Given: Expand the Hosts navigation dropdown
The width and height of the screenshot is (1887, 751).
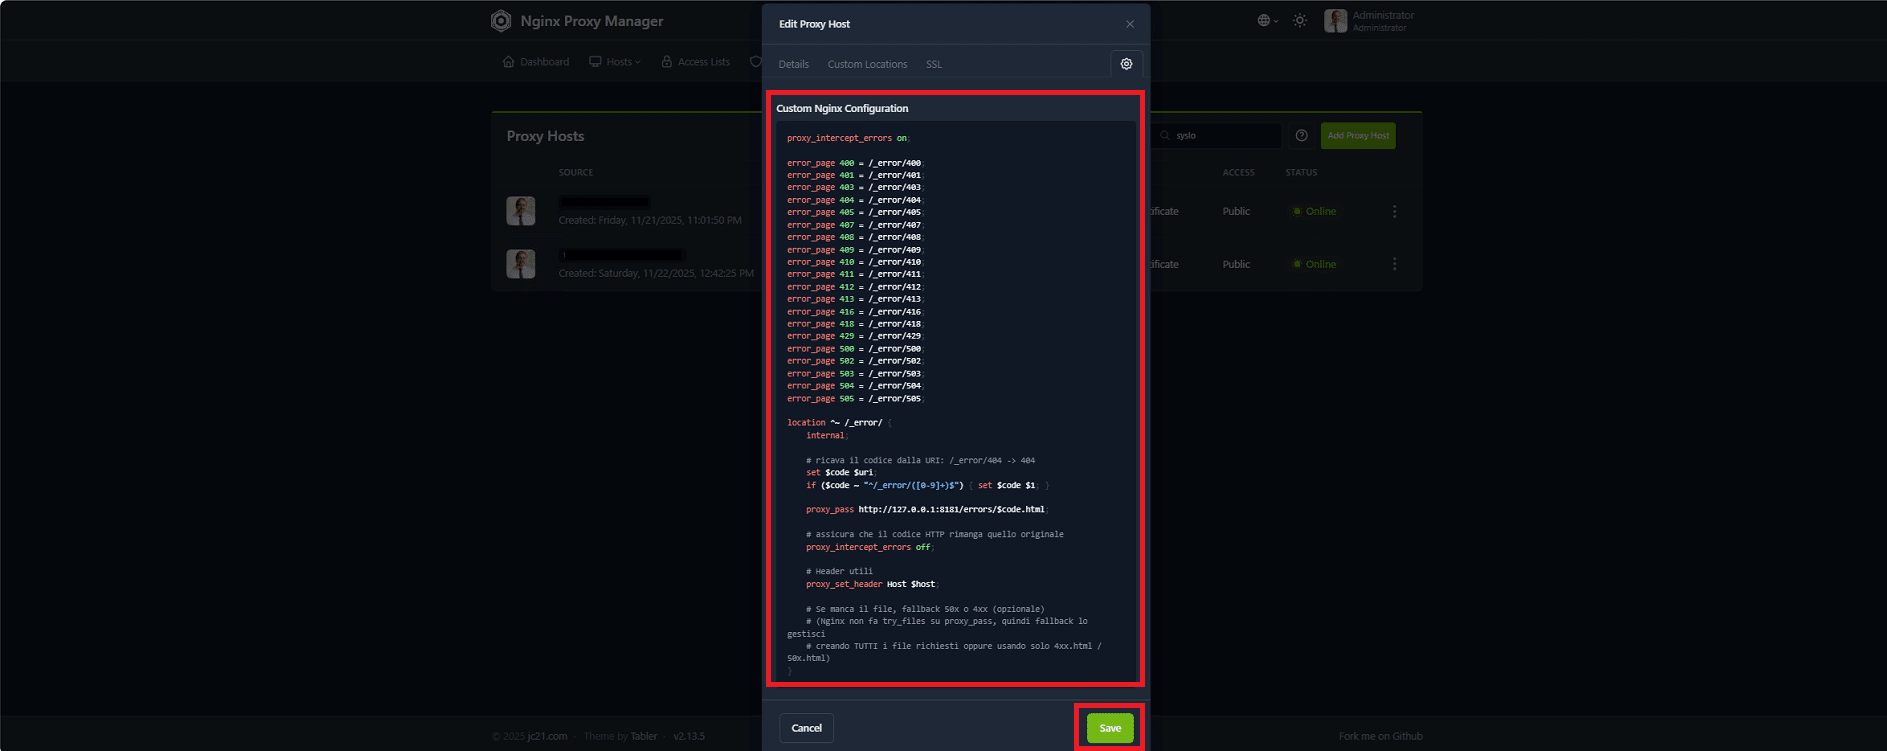Looking at the screenshot, I should (615, 62).
